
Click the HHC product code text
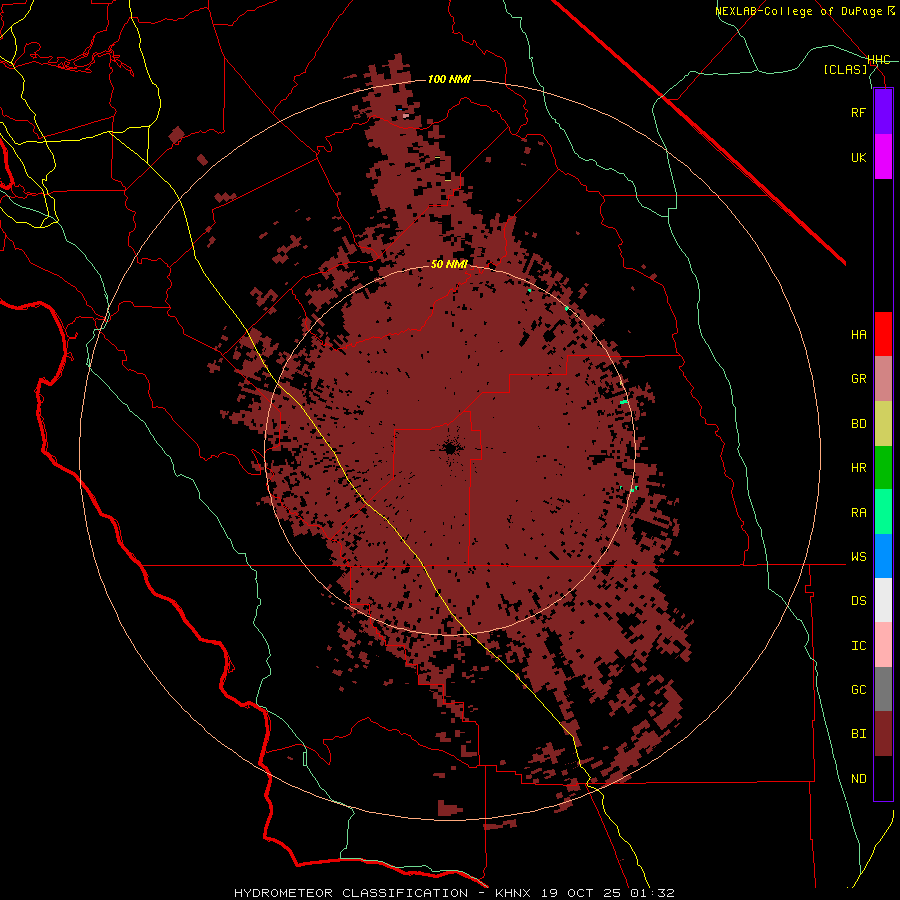click(879, 60)
